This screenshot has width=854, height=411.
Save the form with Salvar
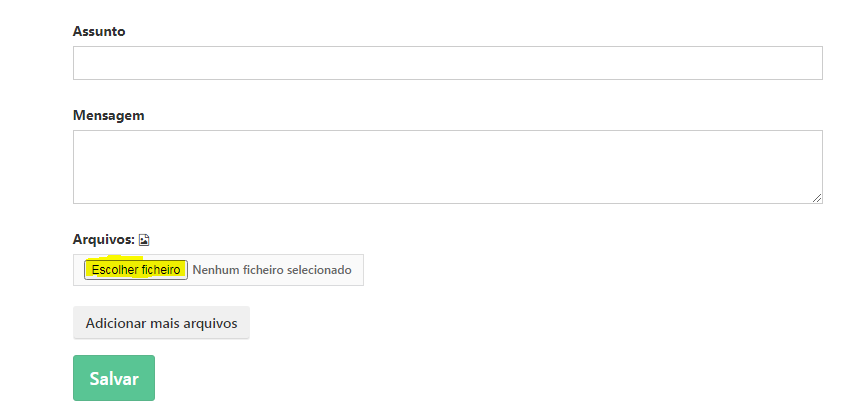tap(114, 378)
